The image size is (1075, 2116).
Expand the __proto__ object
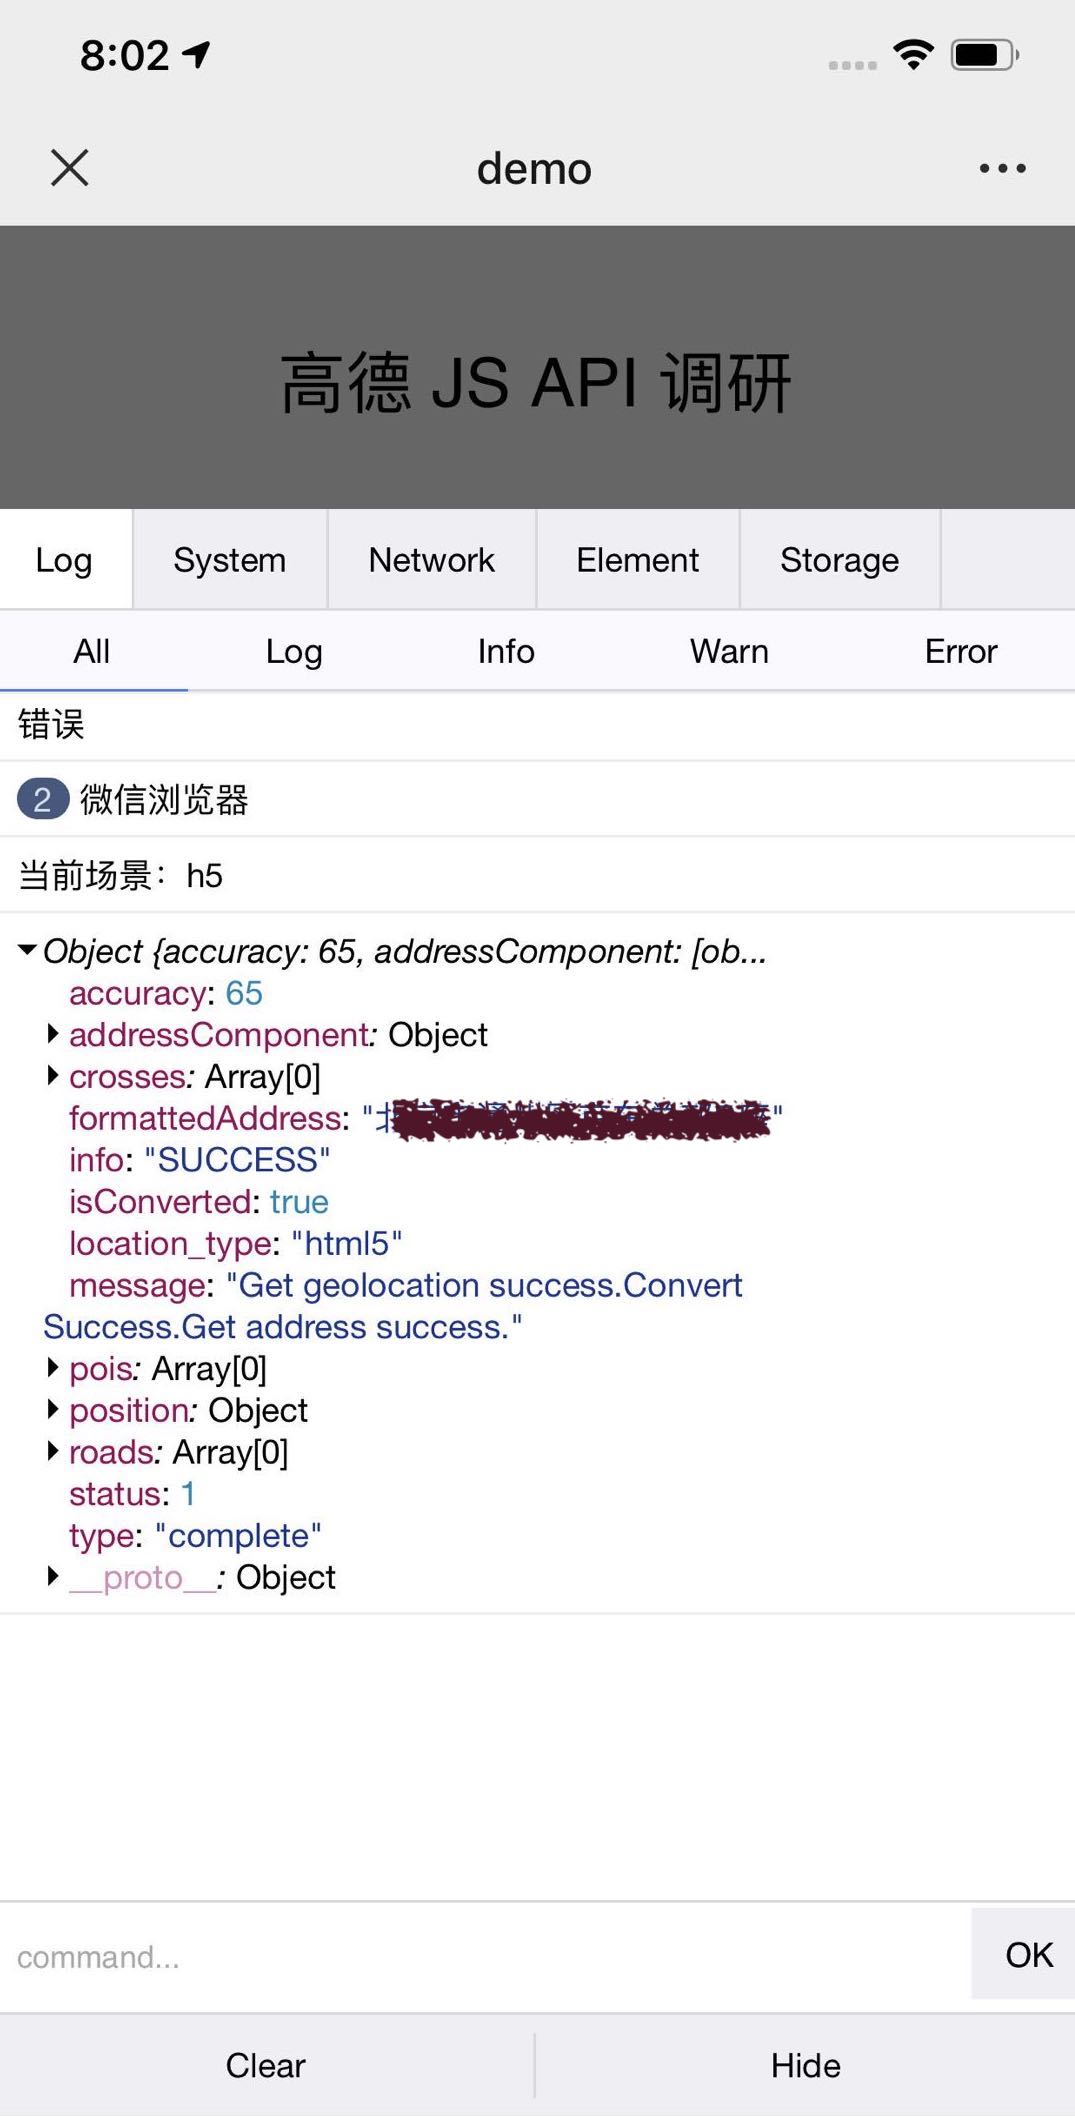point(53,1577)
